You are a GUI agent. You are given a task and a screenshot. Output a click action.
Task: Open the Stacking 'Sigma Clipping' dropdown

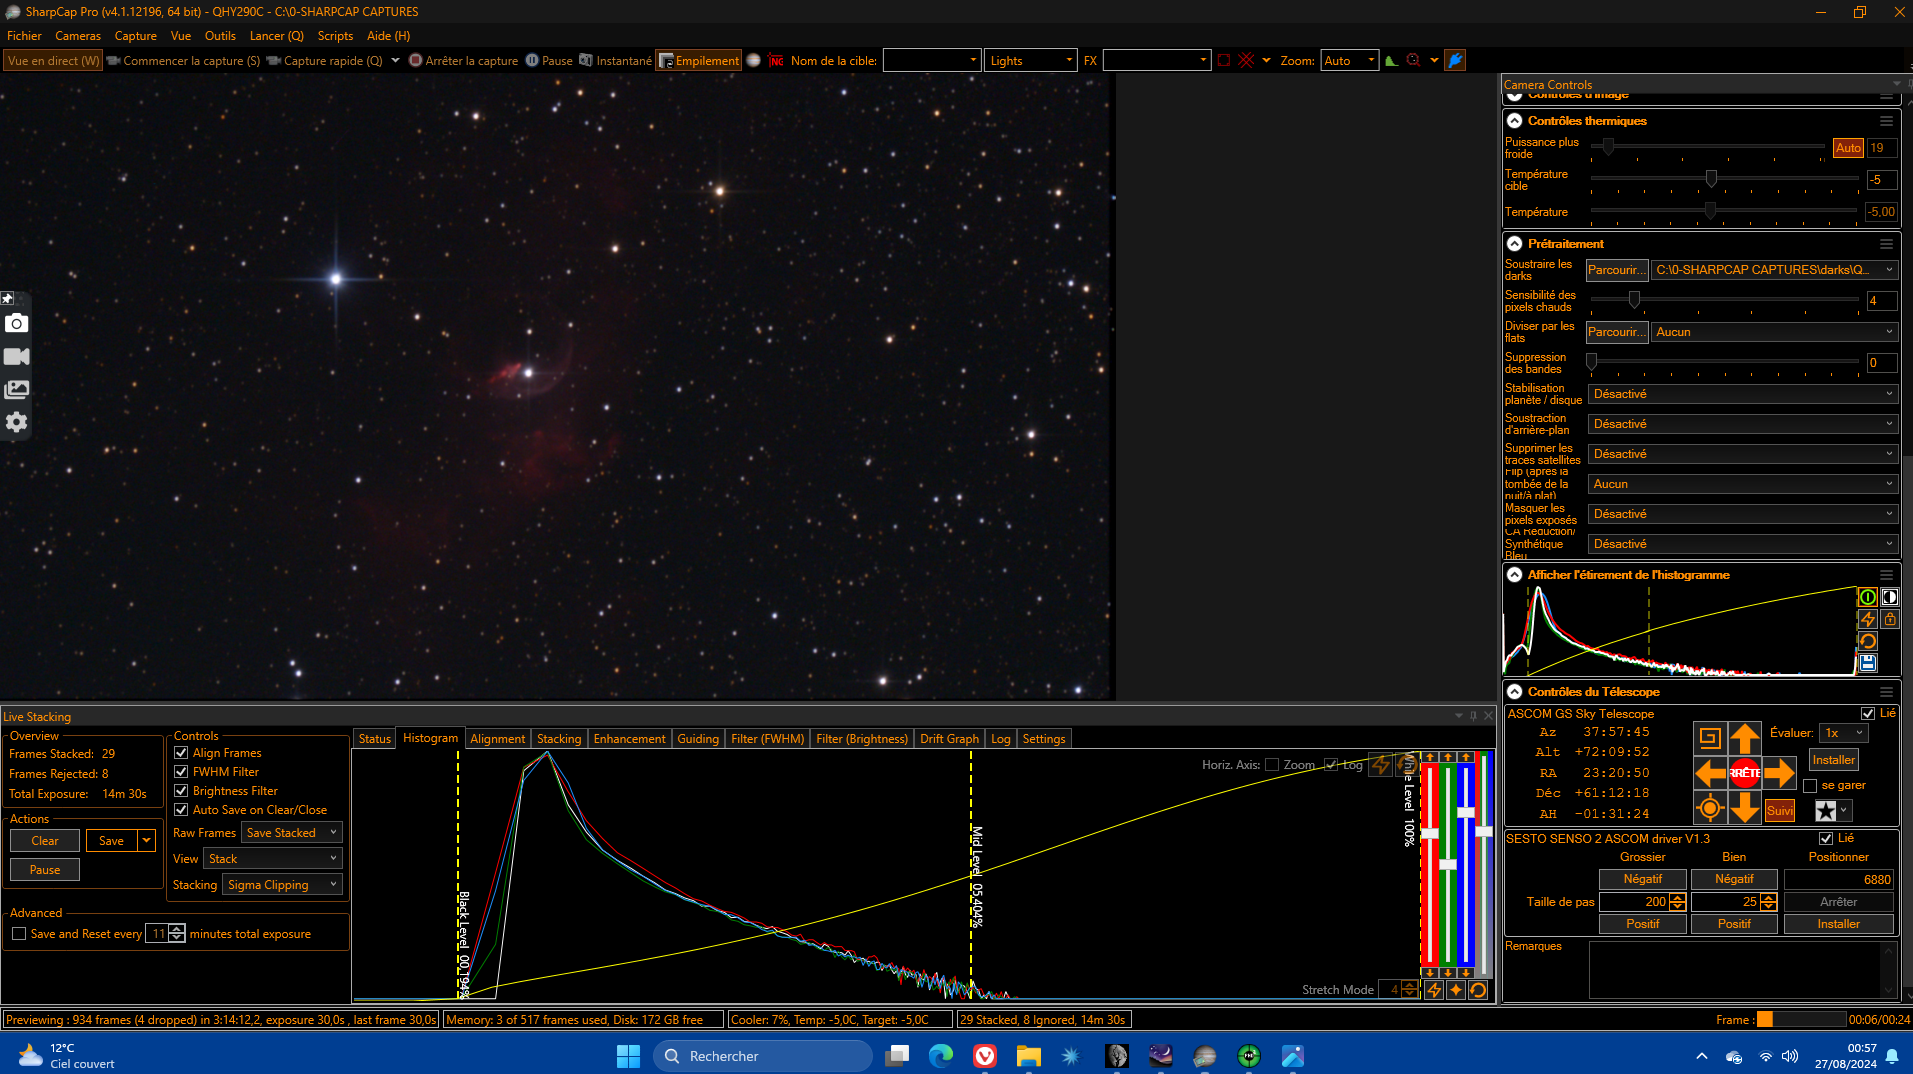click(282, 885)
